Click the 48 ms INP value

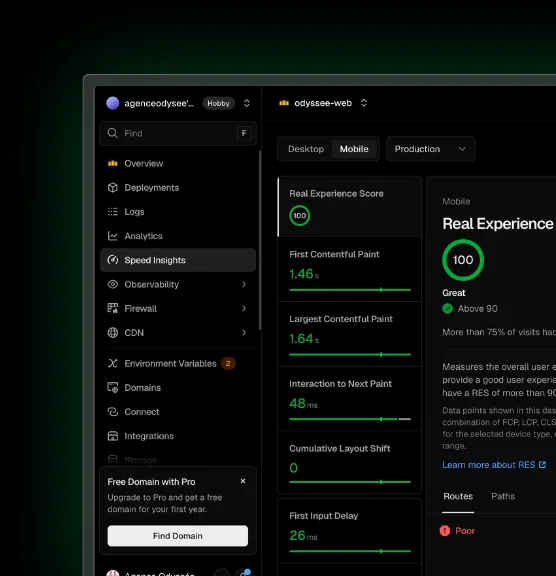click(303, 403)
